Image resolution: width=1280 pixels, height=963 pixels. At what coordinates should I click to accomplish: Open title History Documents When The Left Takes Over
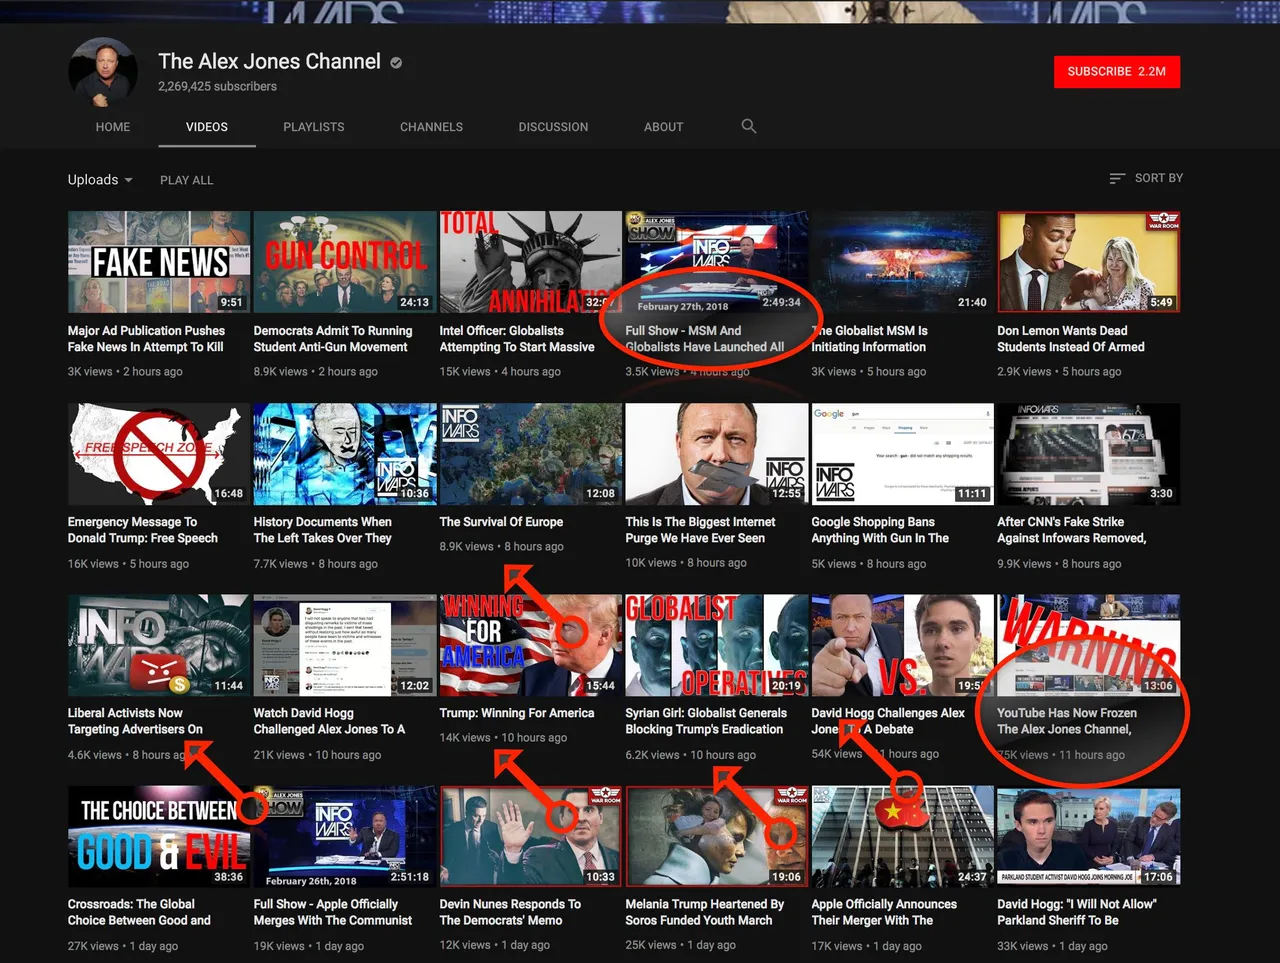pos(322,530)
